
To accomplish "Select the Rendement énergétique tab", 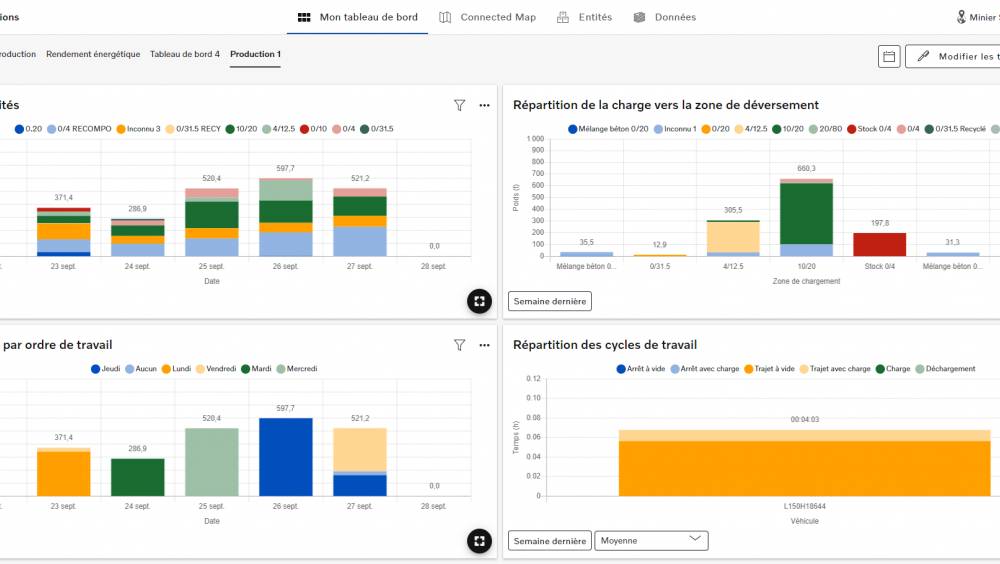I will click(93, 54).
